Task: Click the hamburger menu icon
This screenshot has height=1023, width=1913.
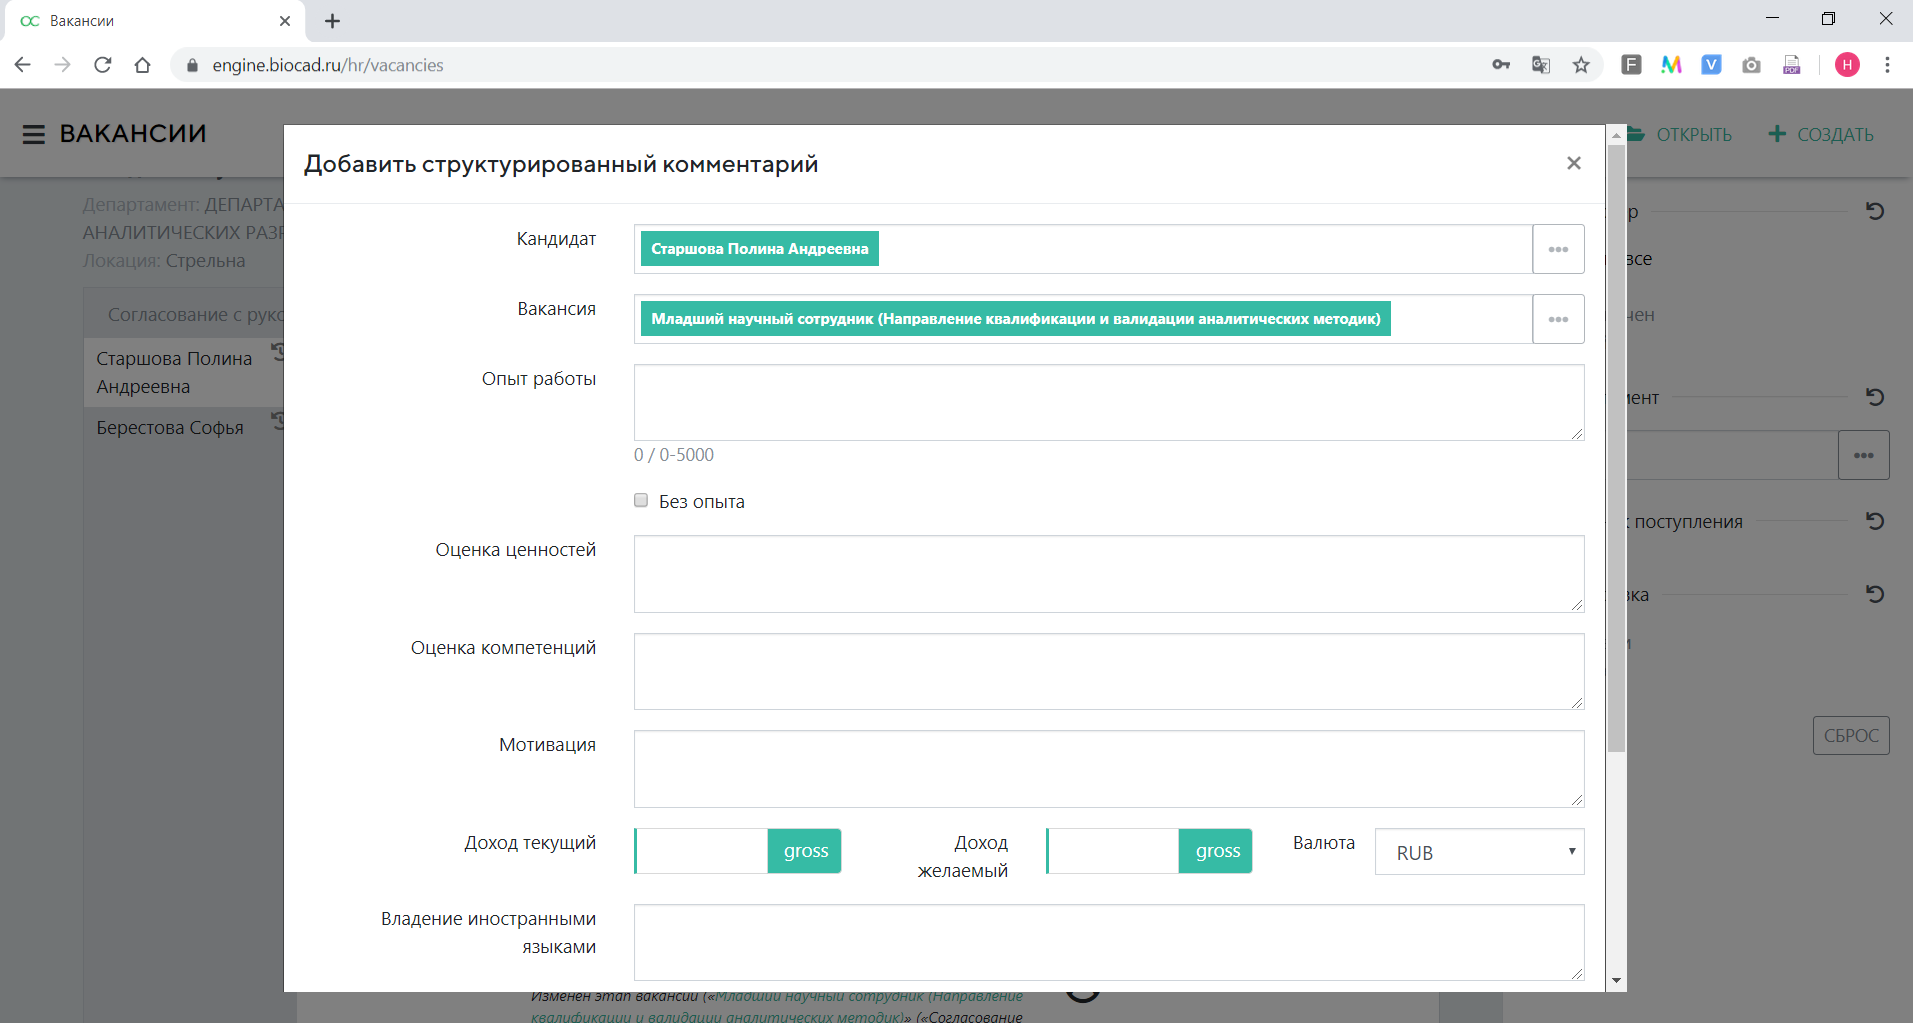Action: (x=34, y=134)
